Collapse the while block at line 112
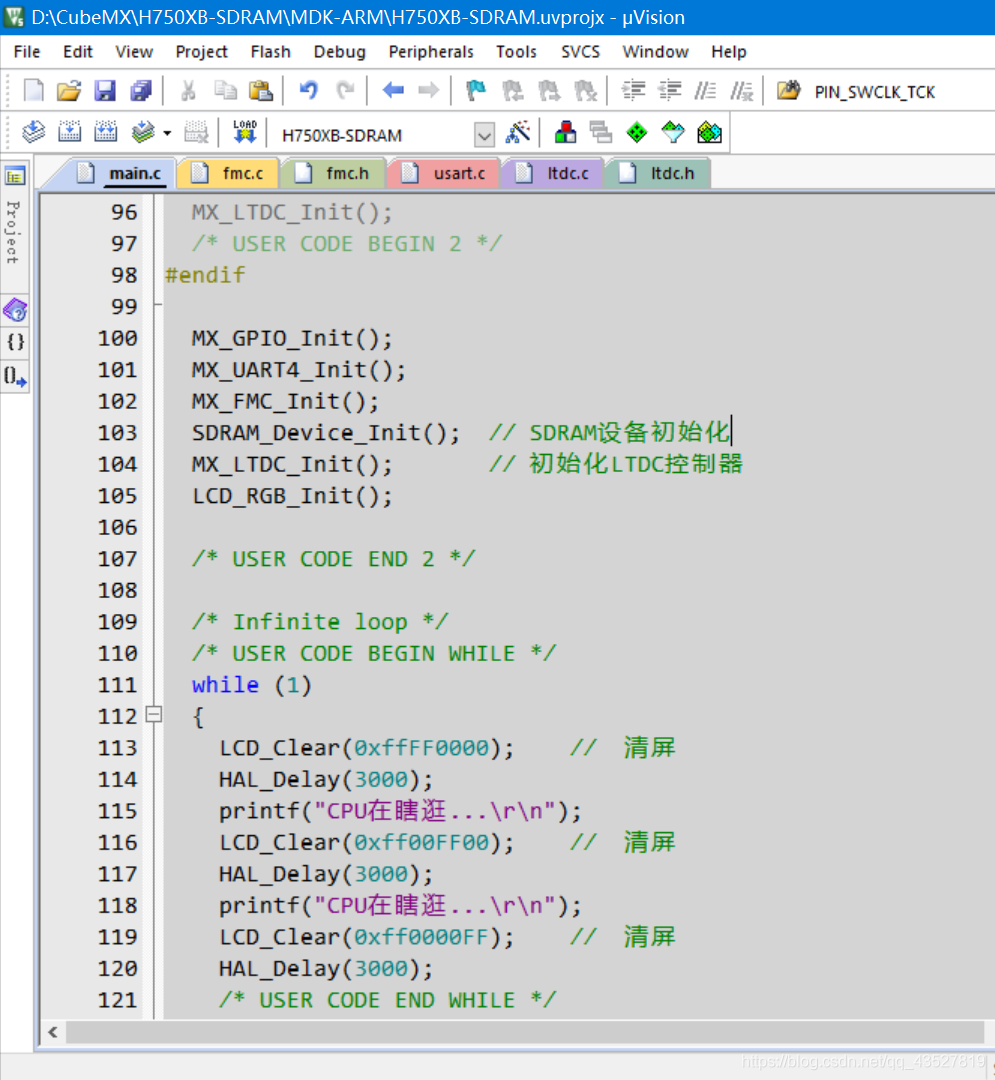Viewport: 995px width, 1080px height. [x=154, y=715]
